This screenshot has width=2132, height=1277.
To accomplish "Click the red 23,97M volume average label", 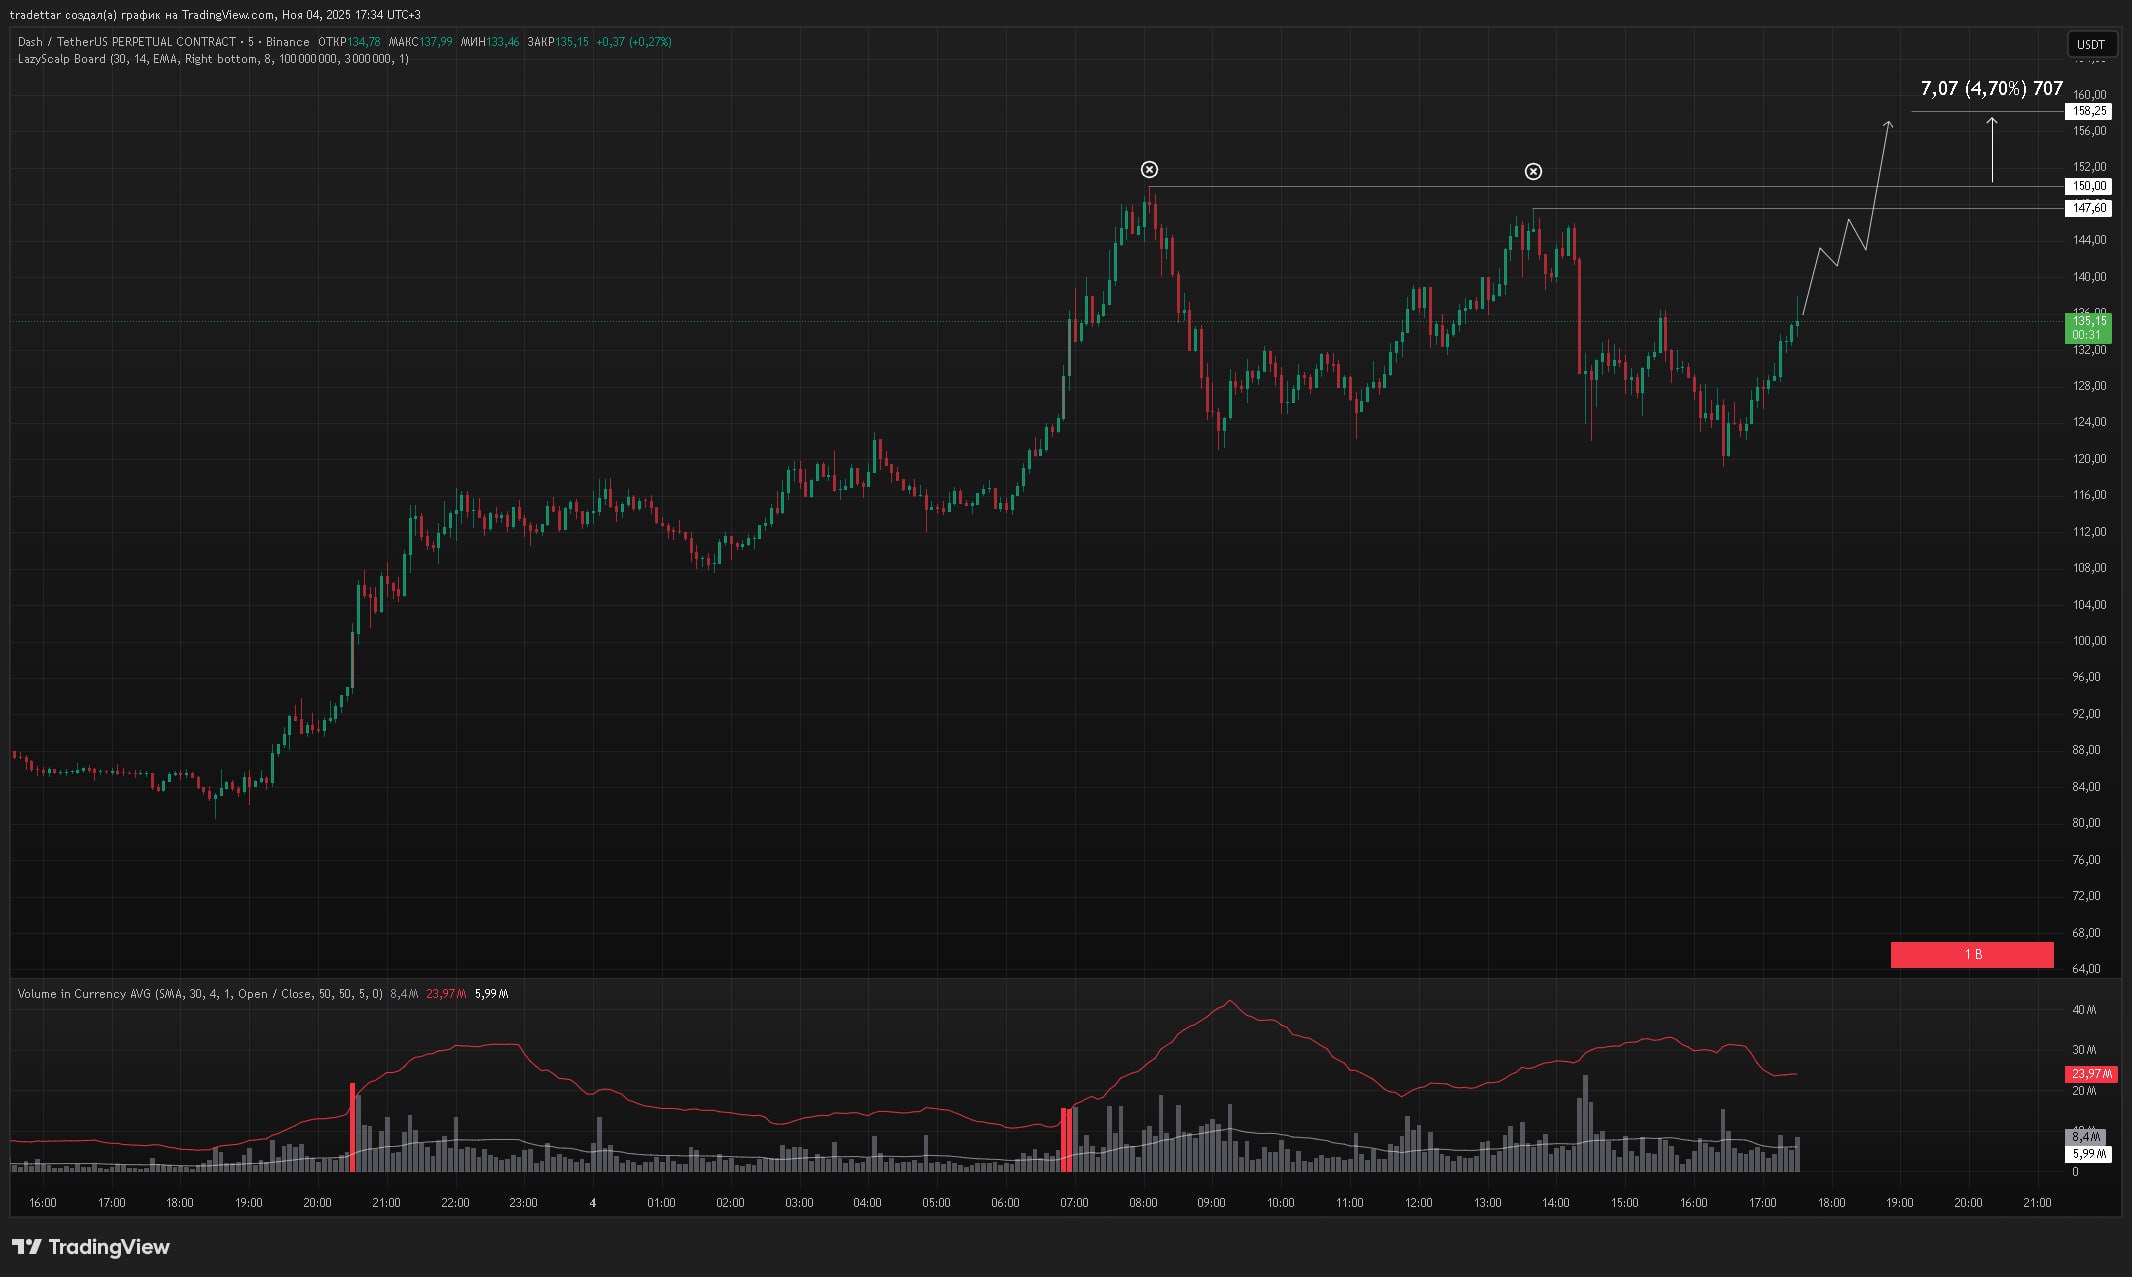I will click(x=2091, y=1074).
